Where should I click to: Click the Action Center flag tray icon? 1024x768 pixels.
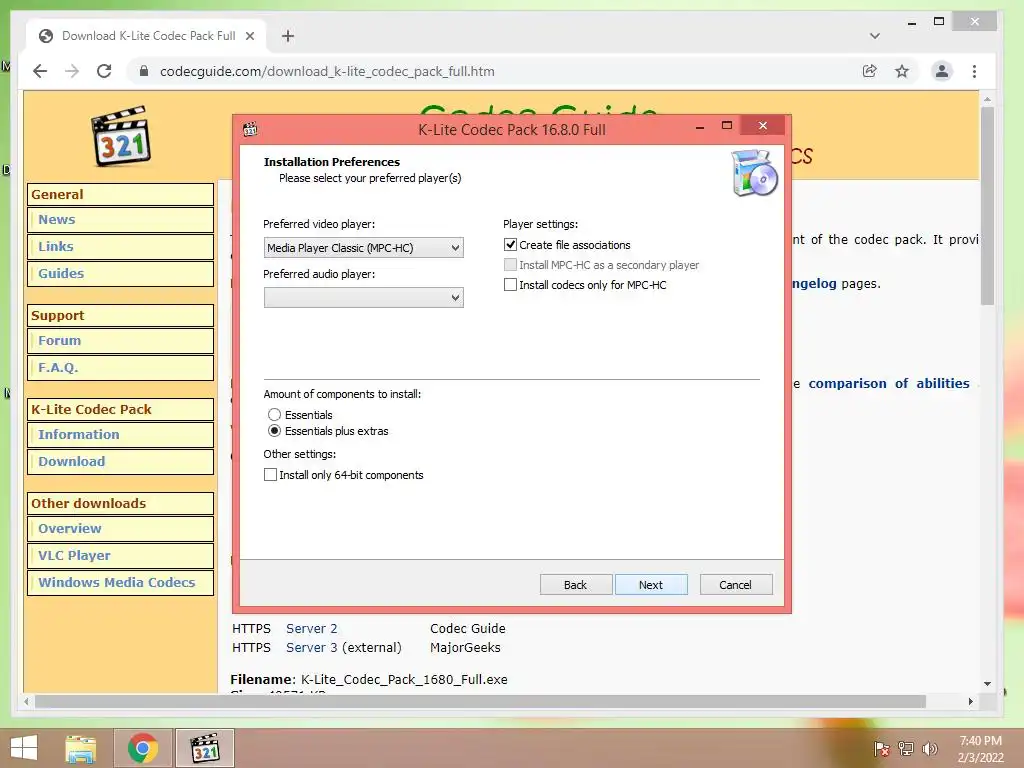click(881, 749)
